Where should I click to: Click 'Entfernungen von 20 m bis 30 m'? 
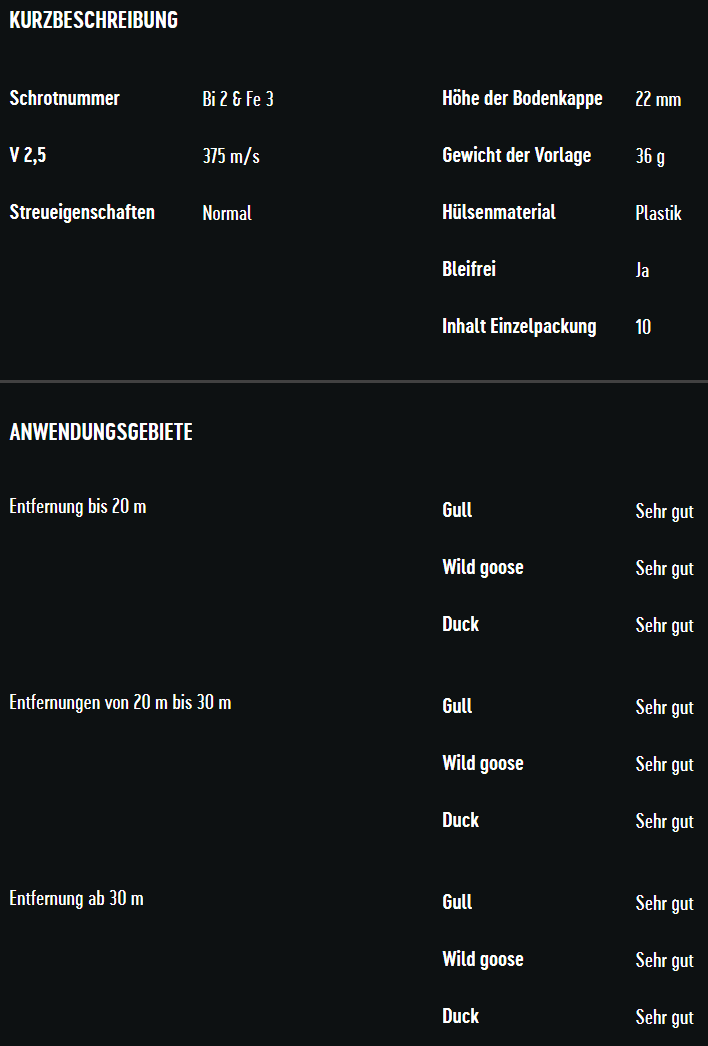pyautogui.click(x=120, y=702)
